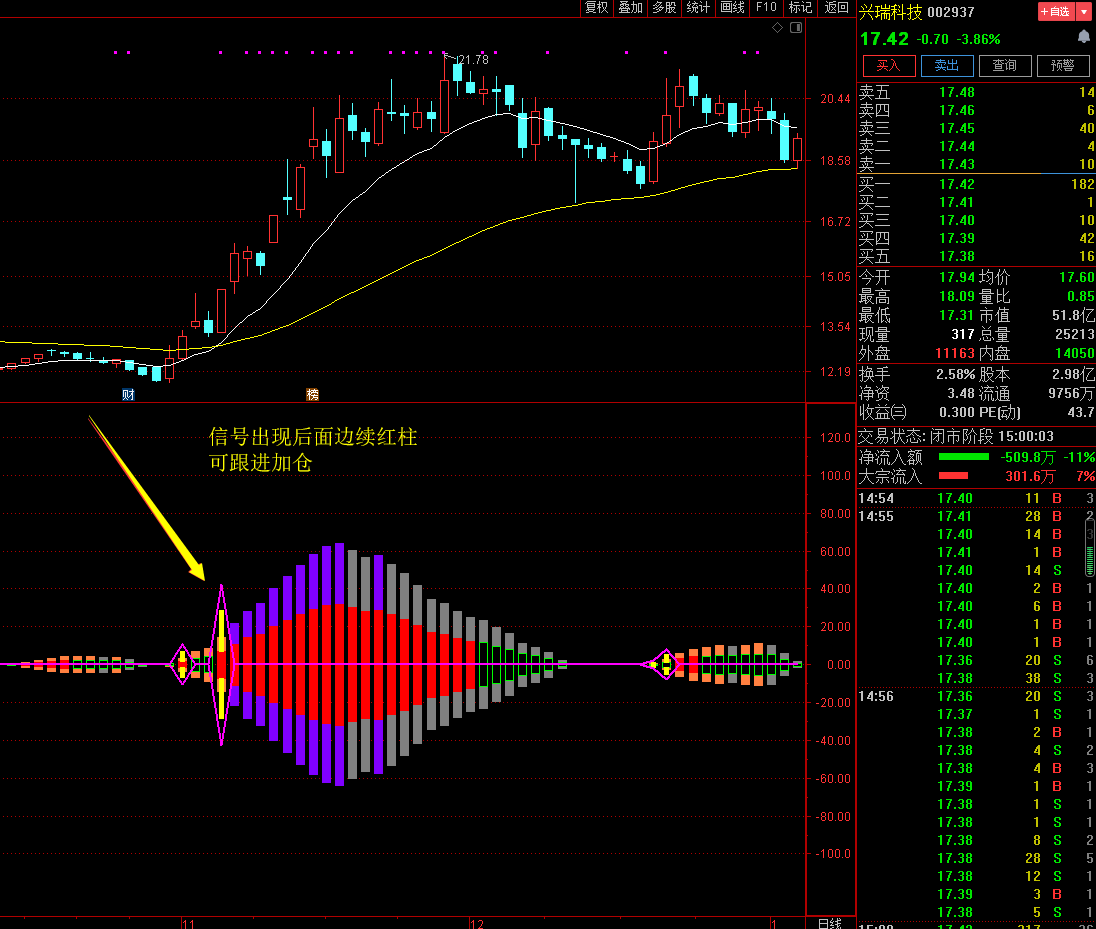The width and height of the screenshot is (1096, 929).
Task: Open the F10 company info tab
Action: (766, 8)
